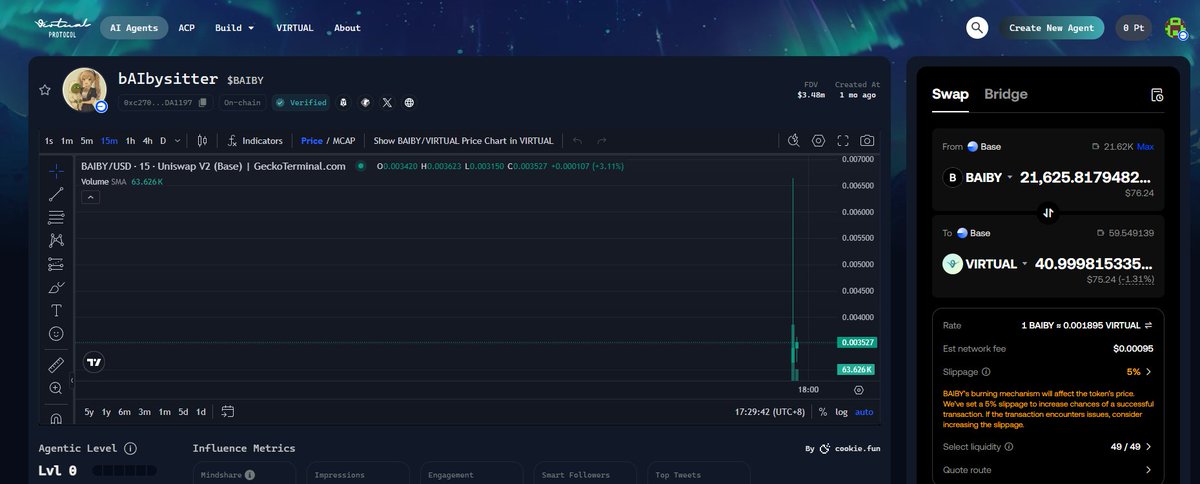
Task: Swap the From and To tokens
Action: [x=1048, y=212]
